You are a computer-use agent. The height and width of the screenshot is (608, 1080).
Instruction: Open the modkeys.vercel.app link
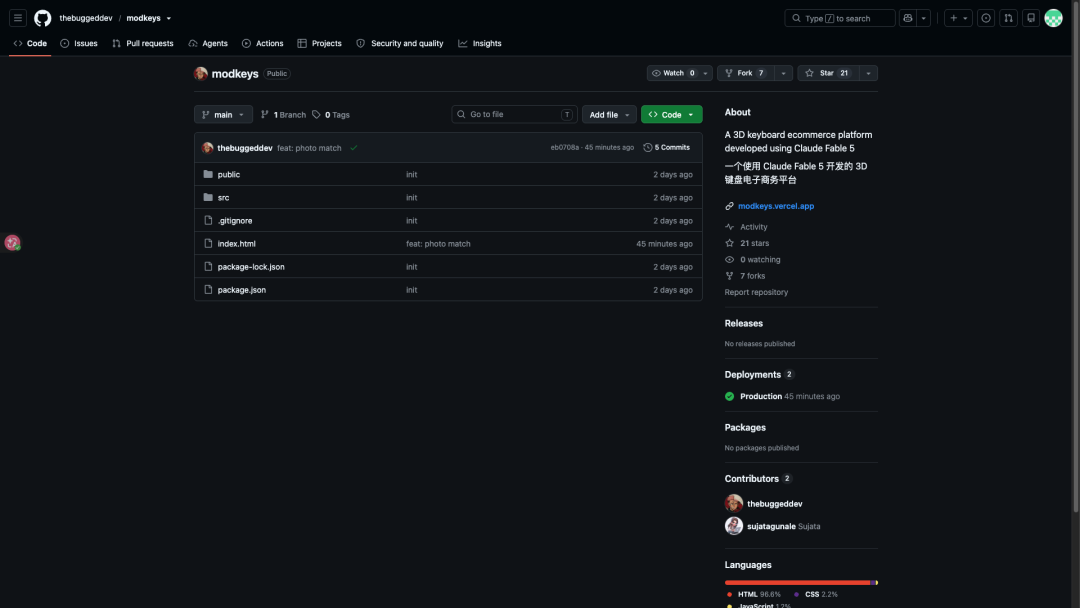776,206
